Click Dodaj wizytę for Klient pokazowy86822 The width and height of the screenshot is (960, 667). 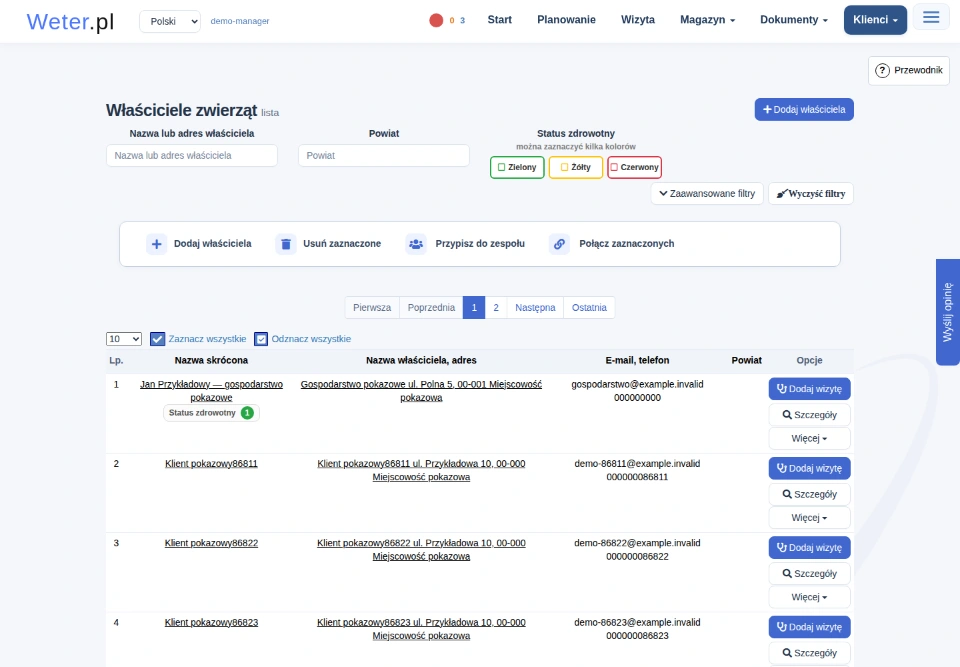(x=809, y=548)
